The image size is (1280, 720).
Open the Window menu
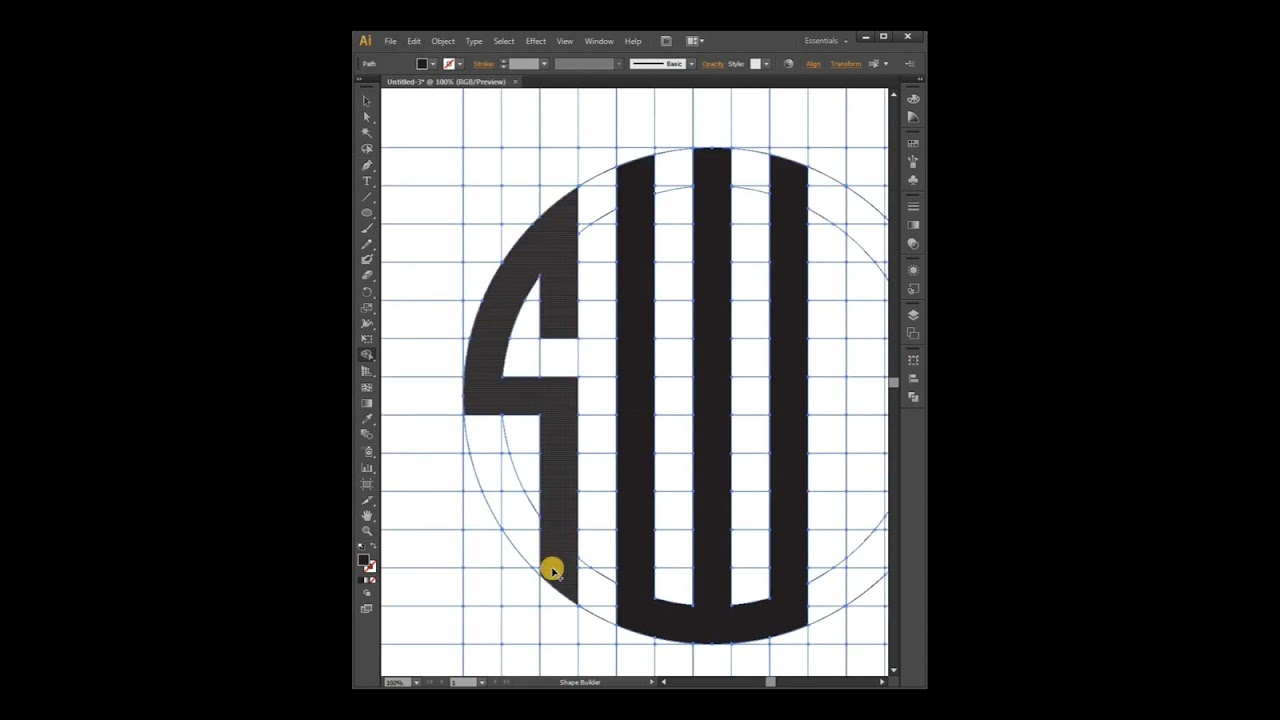point(599,41)
